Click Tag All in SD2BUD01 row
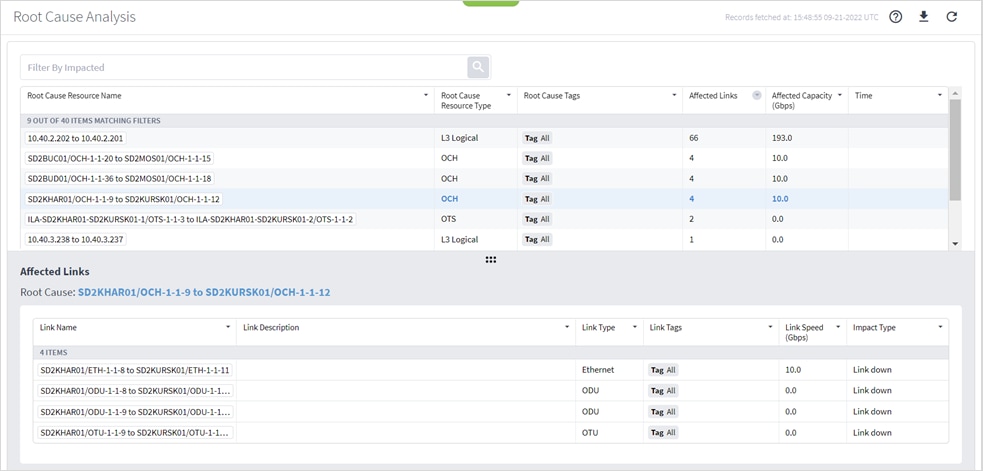The height and width of the screenshot is (471, 983). (537, 179)
